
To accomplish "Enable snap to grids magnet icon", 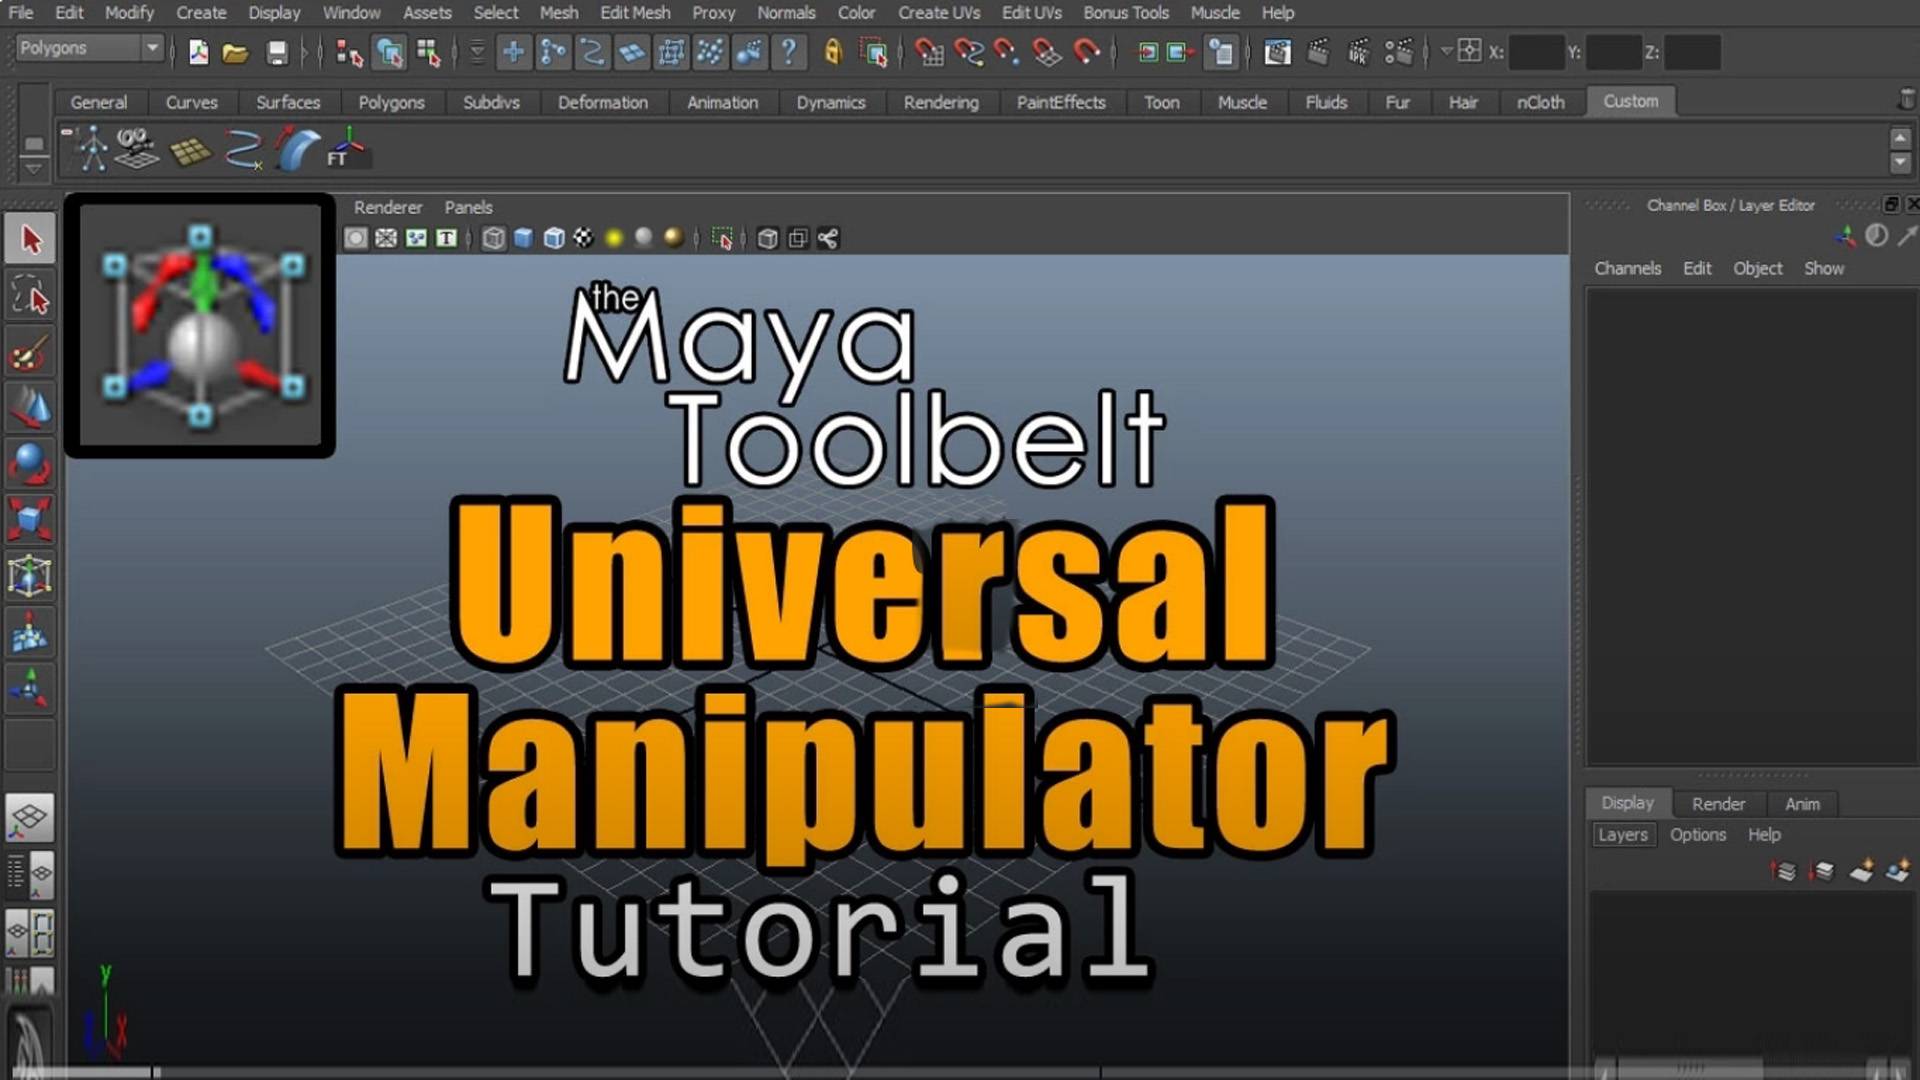I will (x=929, y=52).
